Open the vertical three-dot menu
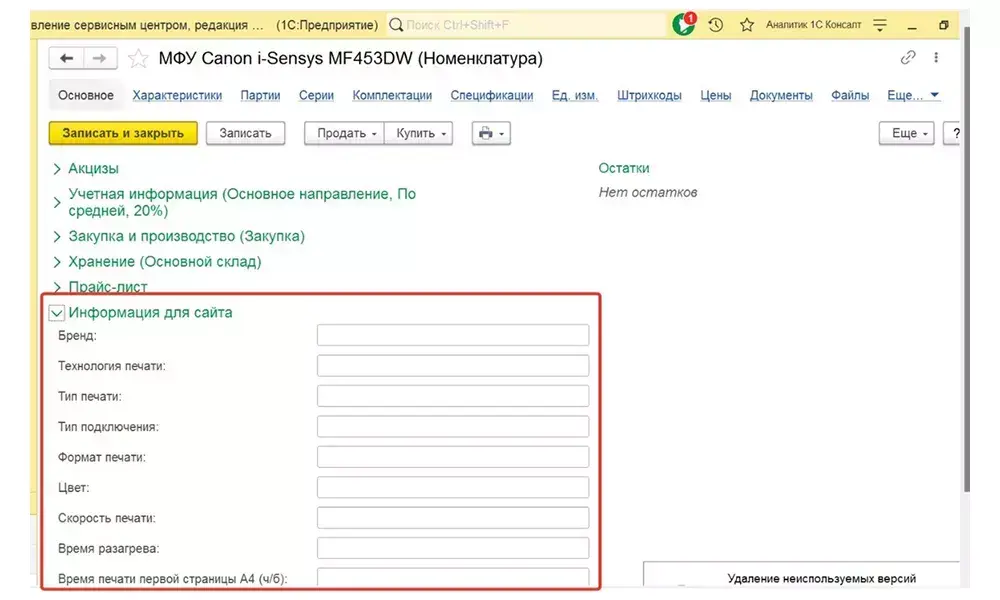Image resolution: width=1000 pixels, height=600 pixels. [937, 58]
